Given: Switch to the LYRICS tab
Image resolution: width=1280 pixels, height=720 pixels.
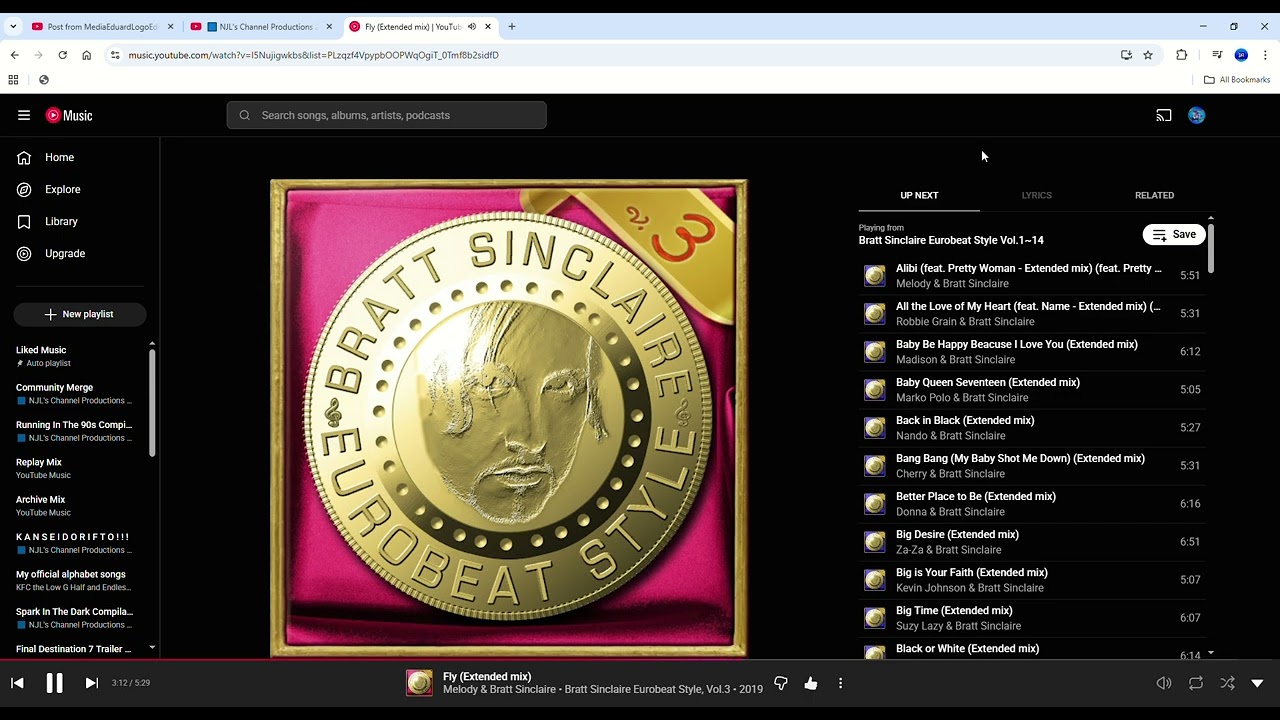Looking at the screenshot, I should coord(1036,195).
